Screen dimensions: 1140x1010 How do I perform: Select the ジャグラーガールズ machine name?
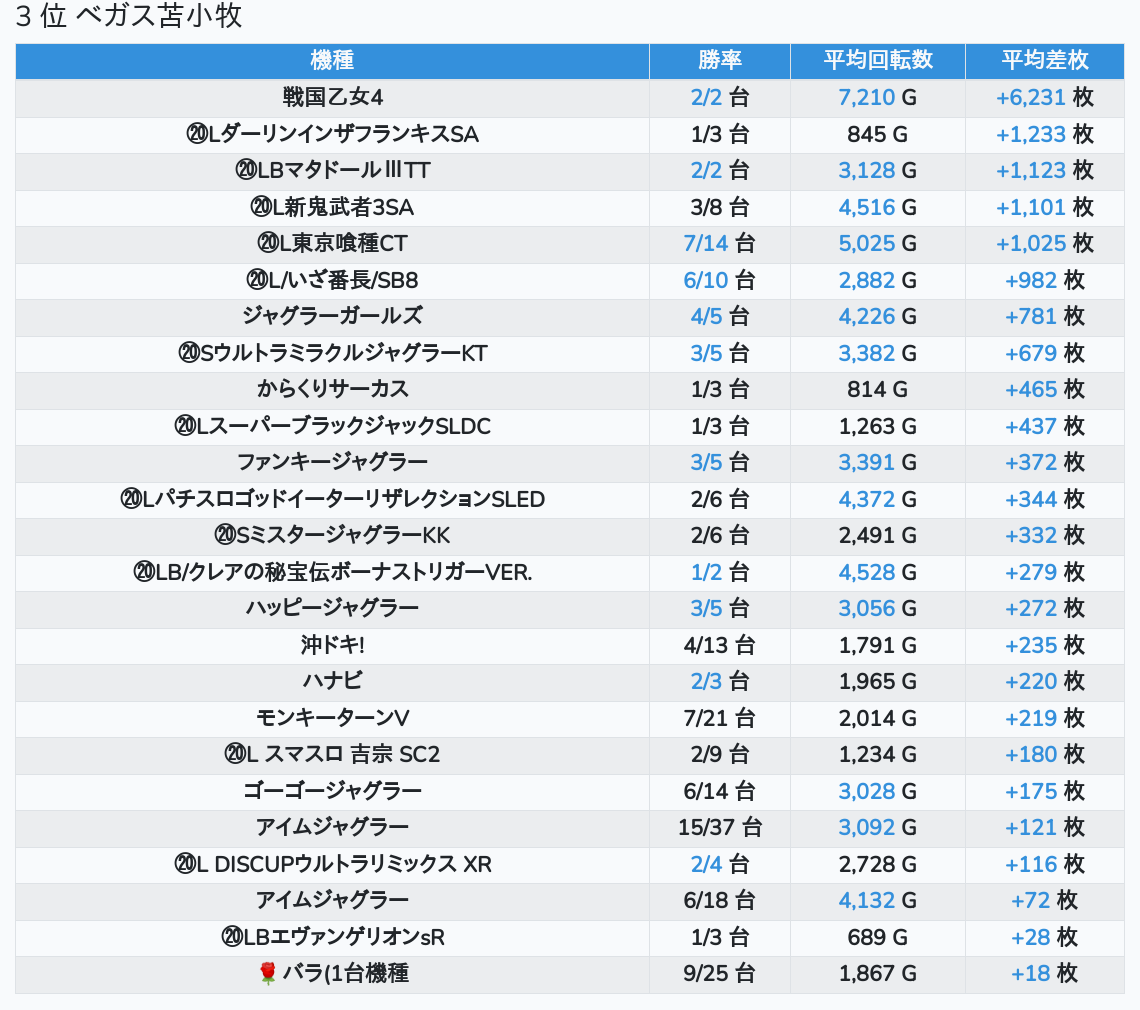point(332,316)
